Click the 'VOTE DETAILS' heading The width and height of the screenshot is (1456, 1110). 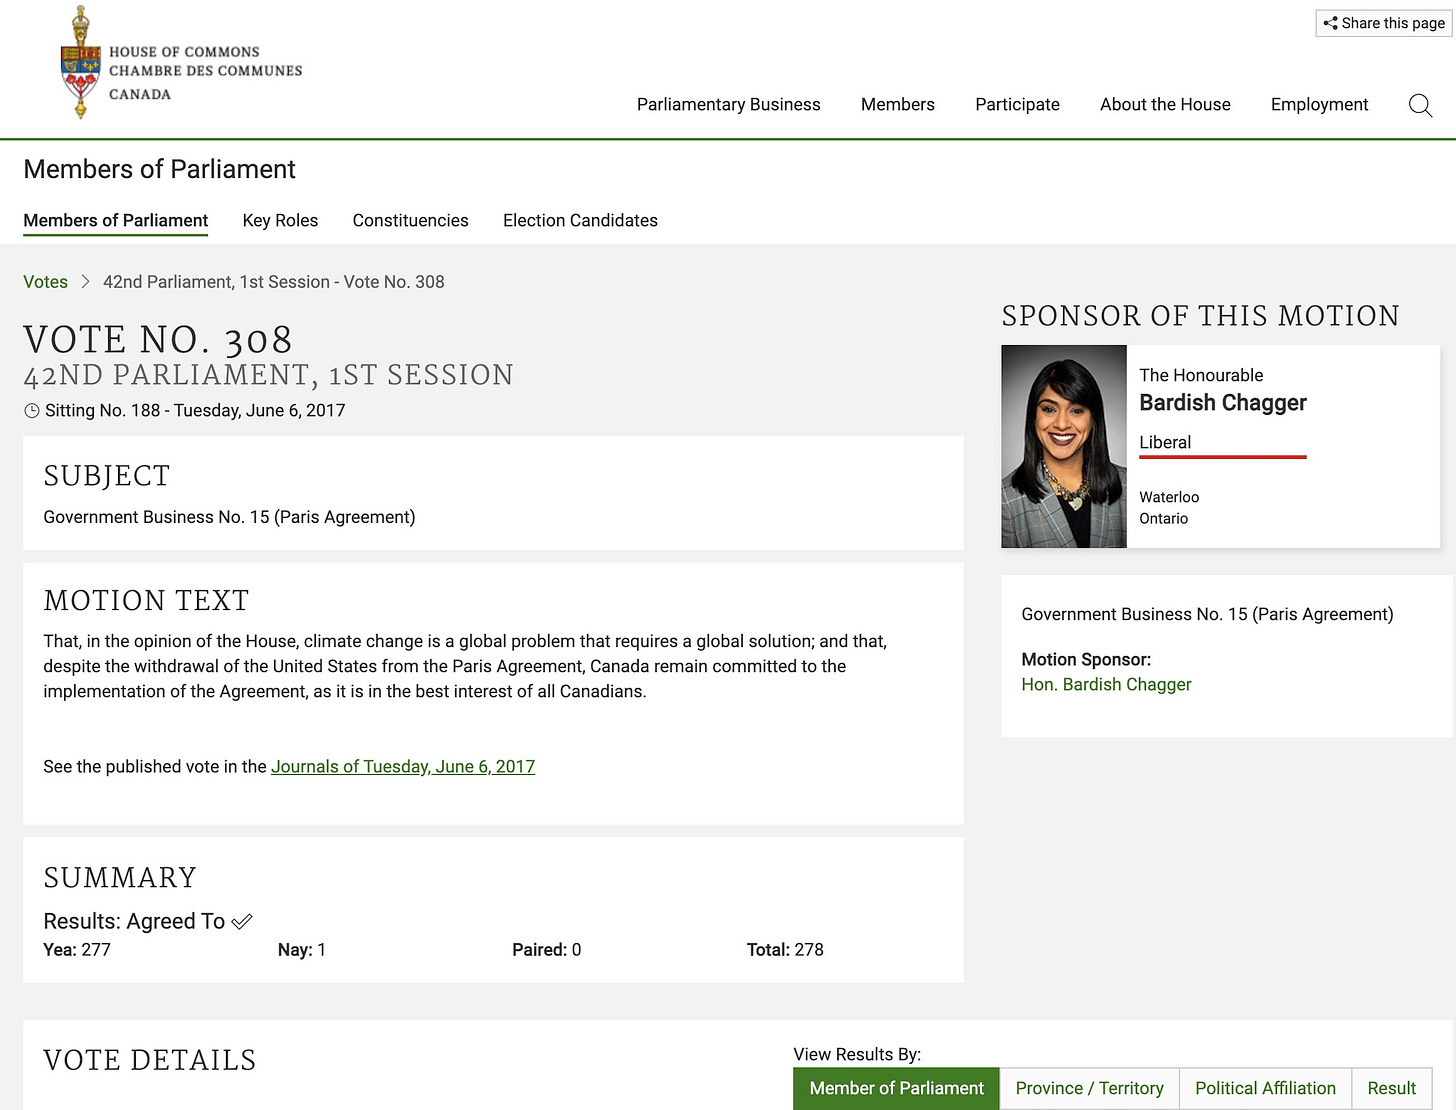150,1060
